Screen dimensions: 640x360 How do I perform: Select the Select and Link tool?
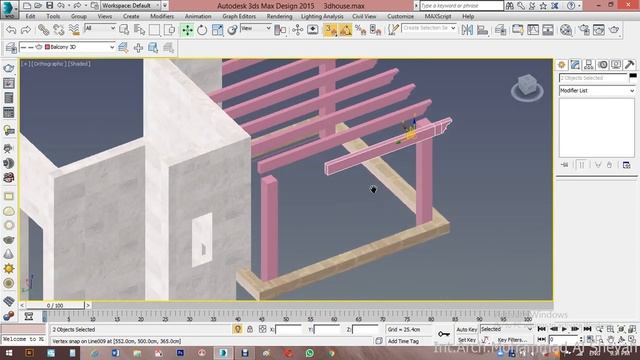[x=43, y=30]
